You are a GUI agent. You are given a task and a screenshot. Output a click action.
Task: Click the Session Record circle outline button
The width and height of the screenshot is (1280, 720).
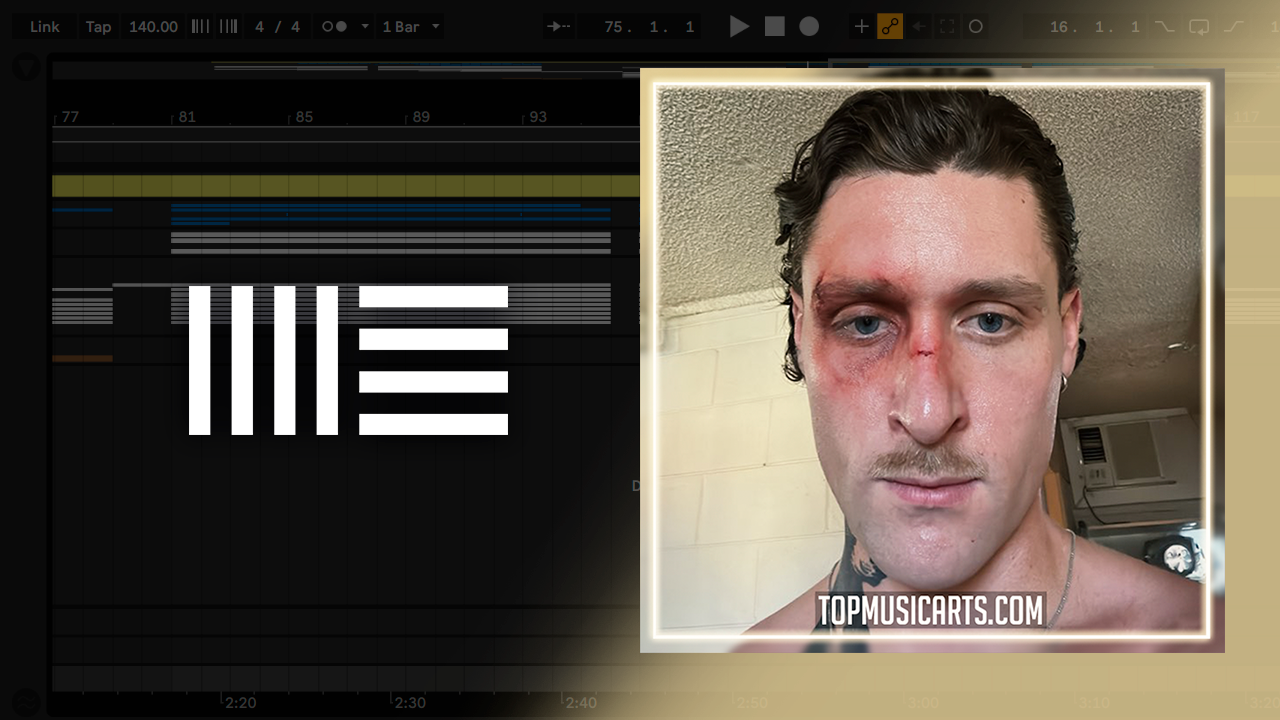point(976,27)
